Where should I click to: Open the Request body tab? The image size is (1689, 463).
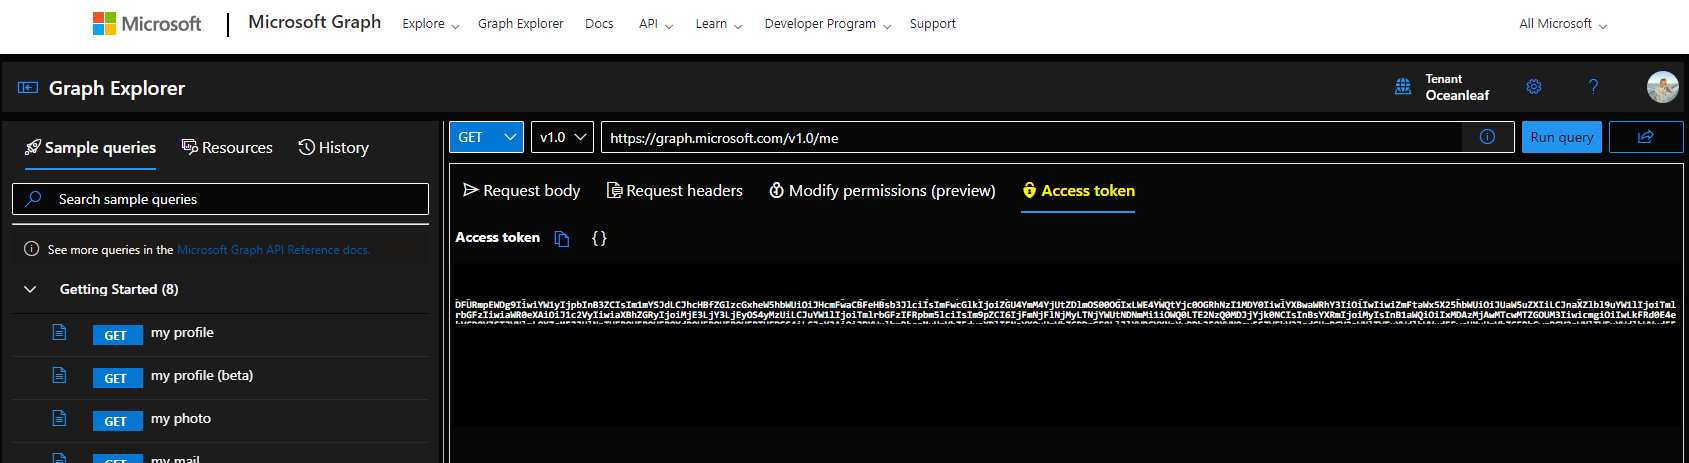tap(521, 190)
